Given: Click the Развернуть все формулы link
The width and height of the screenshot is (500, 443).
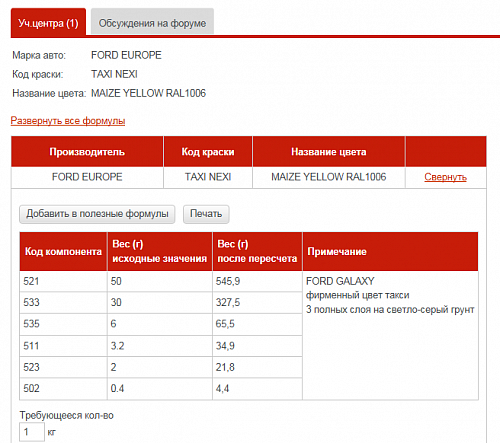Looking at the screenshot, I should 68,120.
